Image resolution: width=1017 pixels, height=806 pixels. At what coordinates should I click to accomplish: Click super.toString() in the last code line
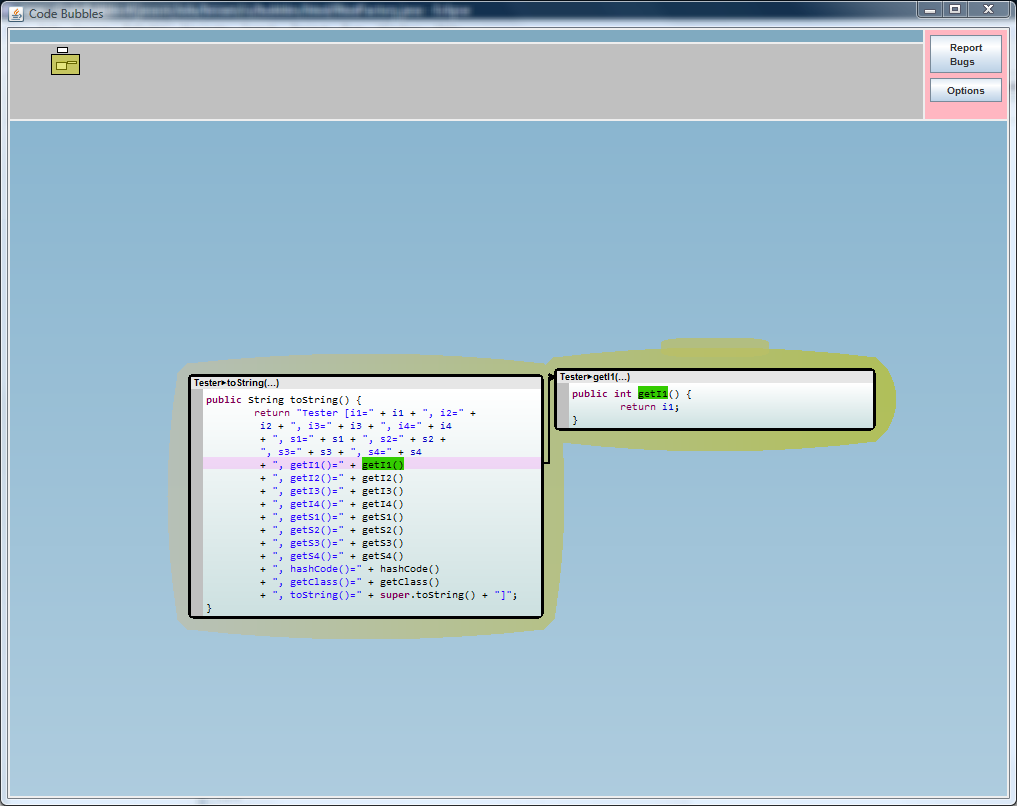pos(427,595)
